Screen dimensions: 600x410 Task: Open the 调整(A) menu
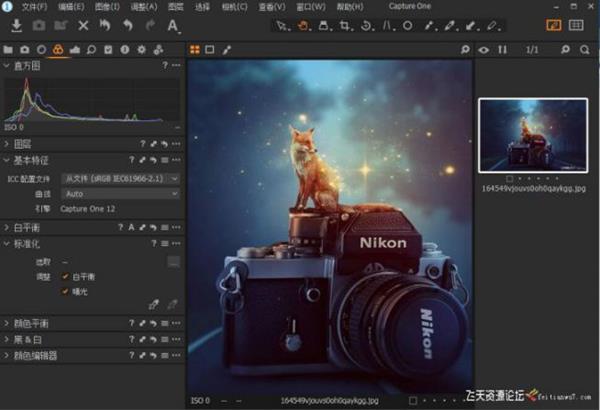pyautogui.click(x=144, y=6)
